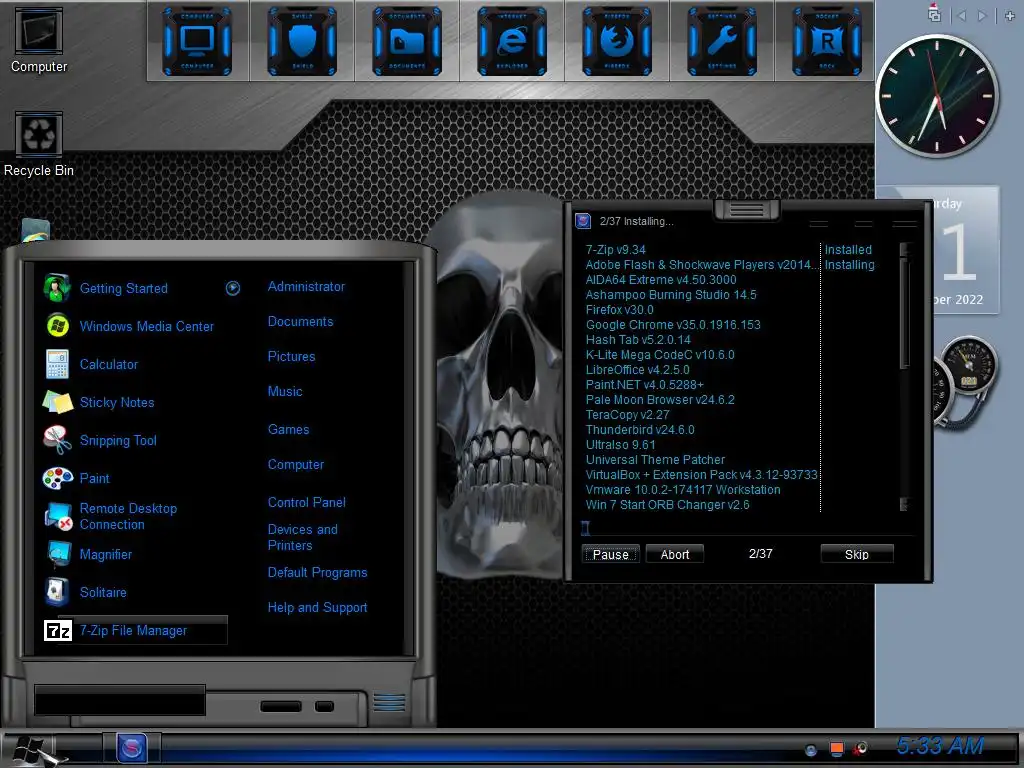Click the Paint palette icon
The width and height of the screenshot is (1024, 768).
point(57,478)
